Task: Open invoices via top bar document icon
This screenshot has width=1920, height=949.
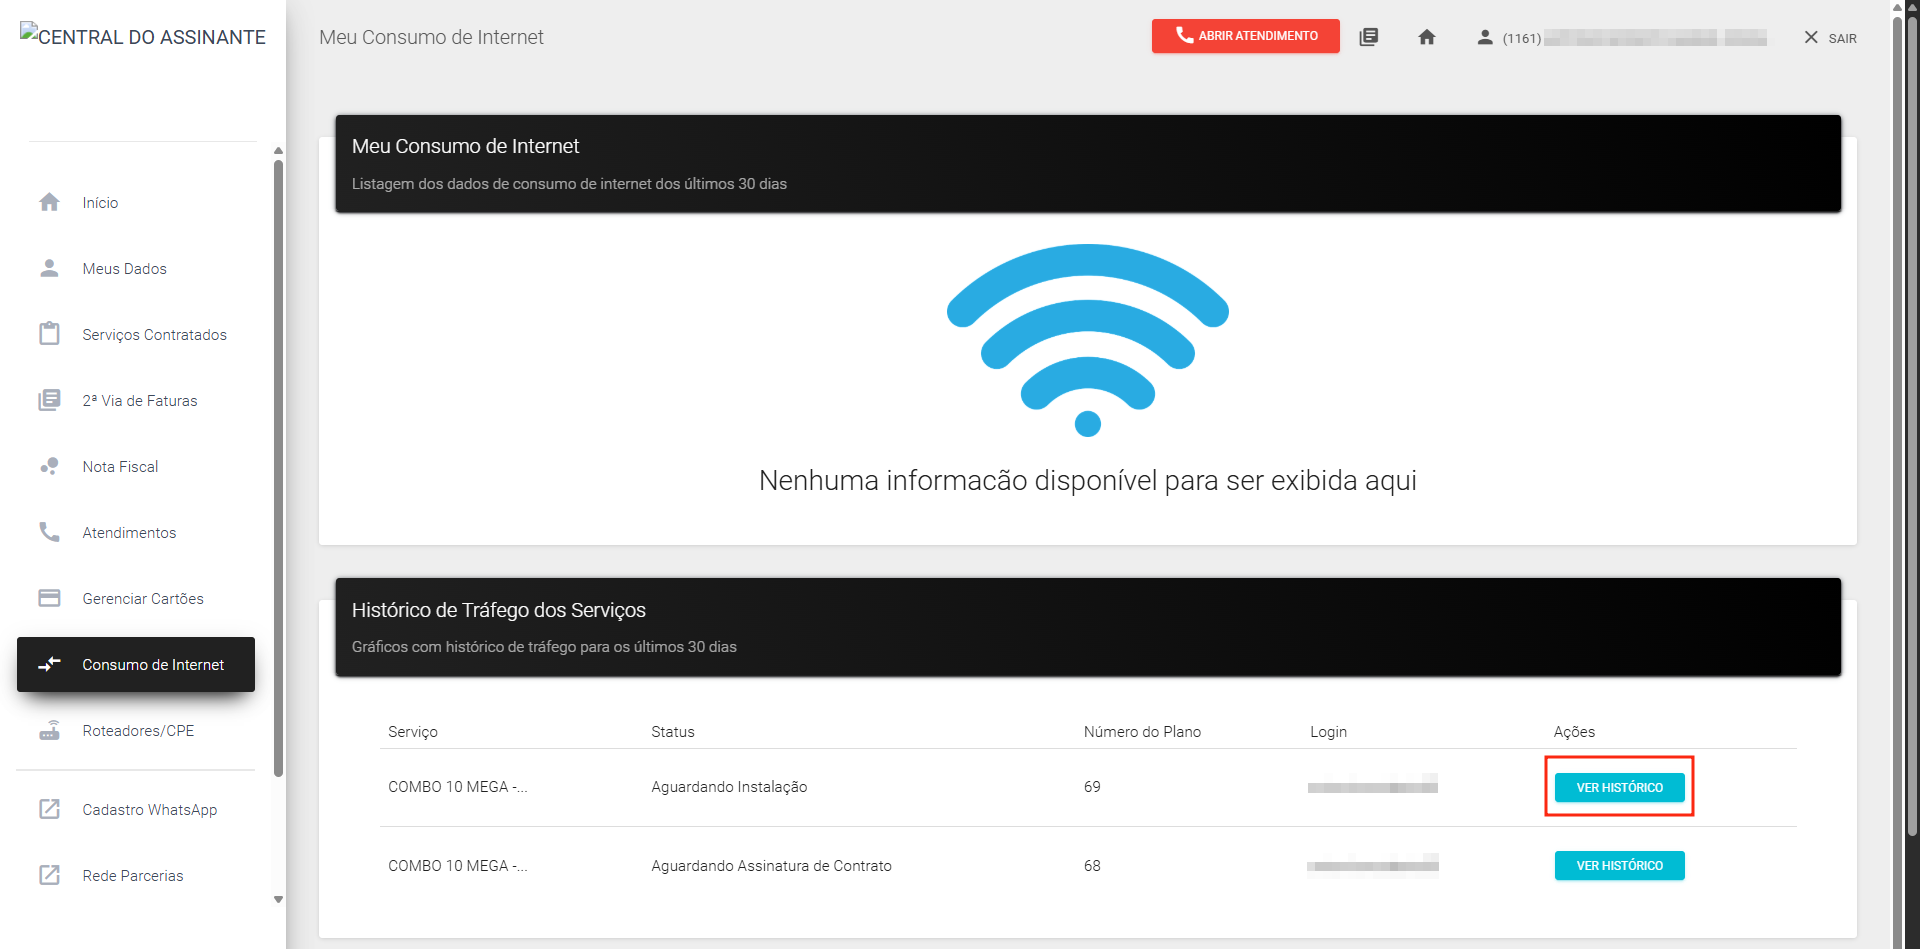Action: [1369, 37]
